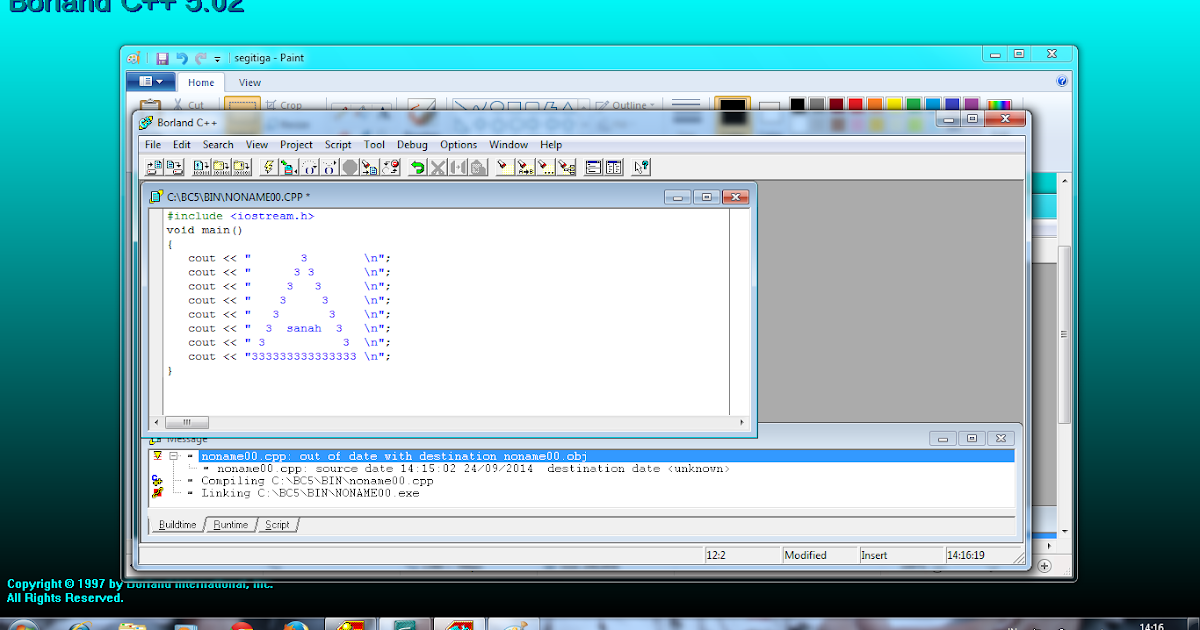Click the 'Modified' status bar field

pos(819,555)
